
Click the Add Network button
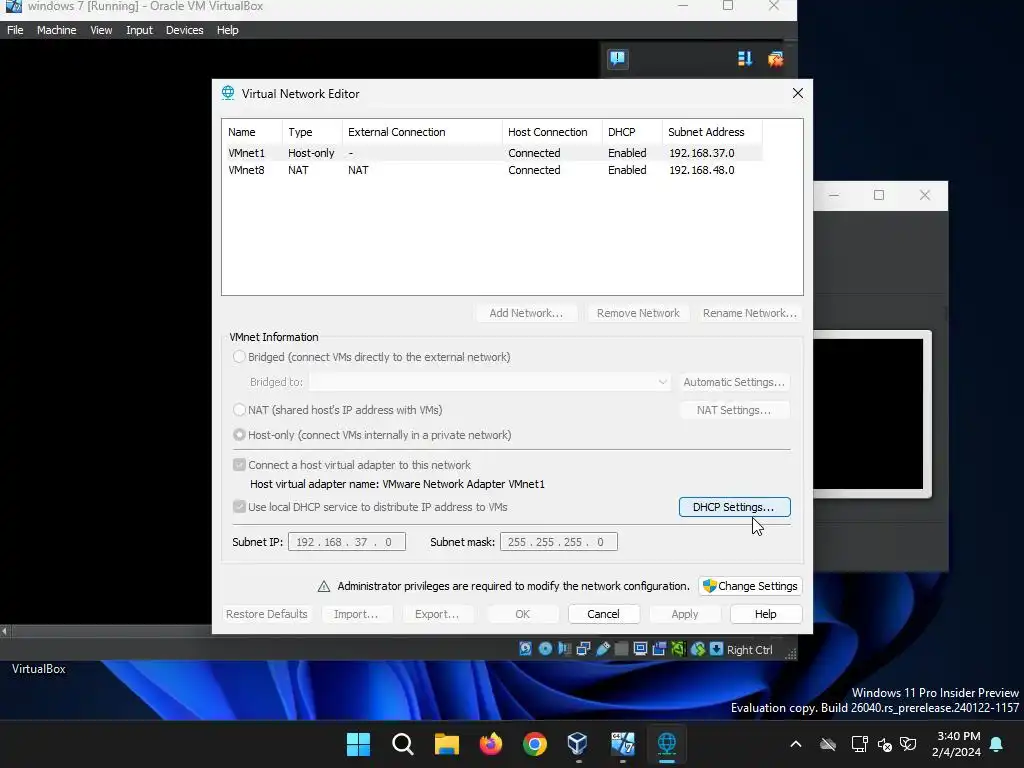tap(526, 313)
